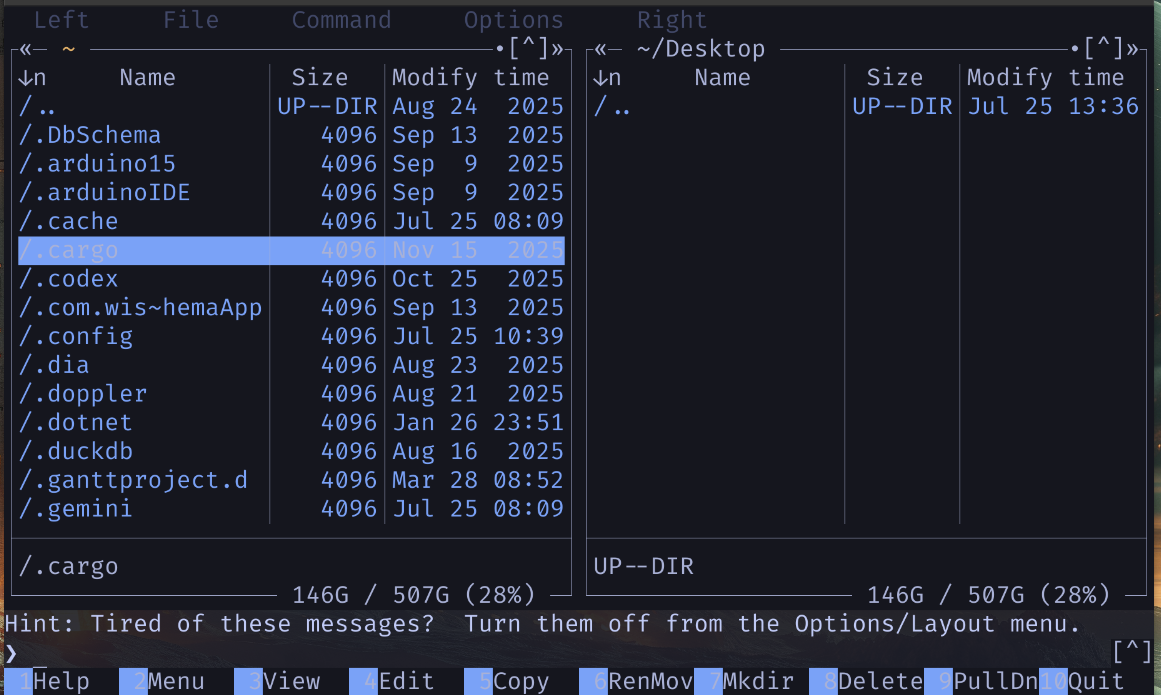Viewport: 1161px width, 695px height.
Task: Select the /.arduinoIDE directory row
Action: coord(291,192)
